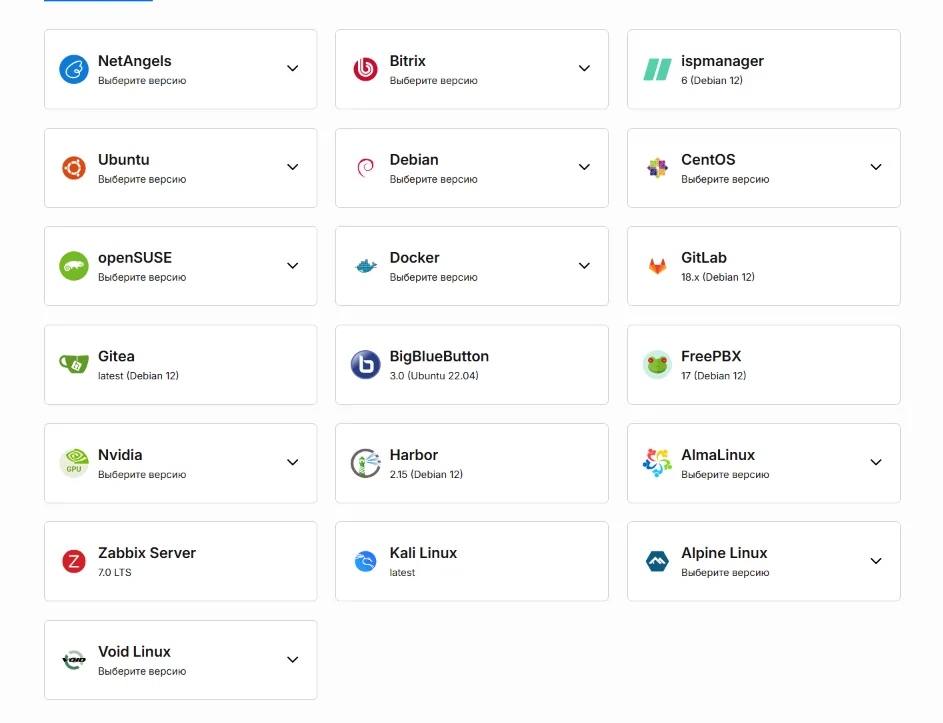Expand the CentOS version chevron
This screenshot has height=723, width=943.
876,167
